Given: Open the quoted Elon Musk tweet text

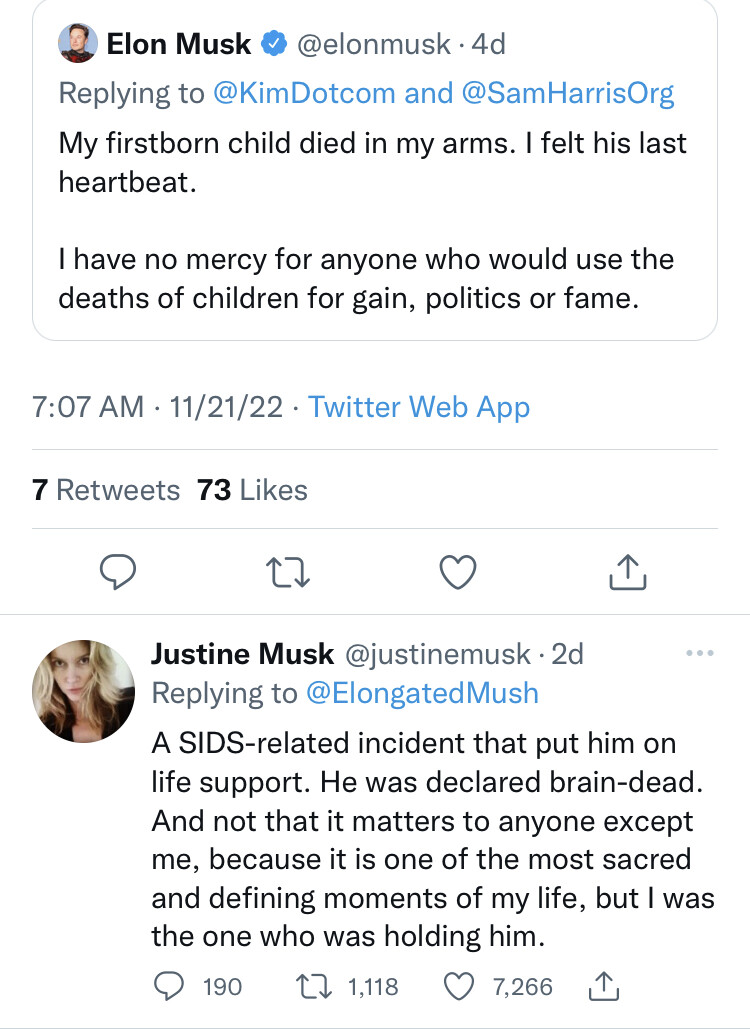Looking at the screenshot, I should (373, 220).
